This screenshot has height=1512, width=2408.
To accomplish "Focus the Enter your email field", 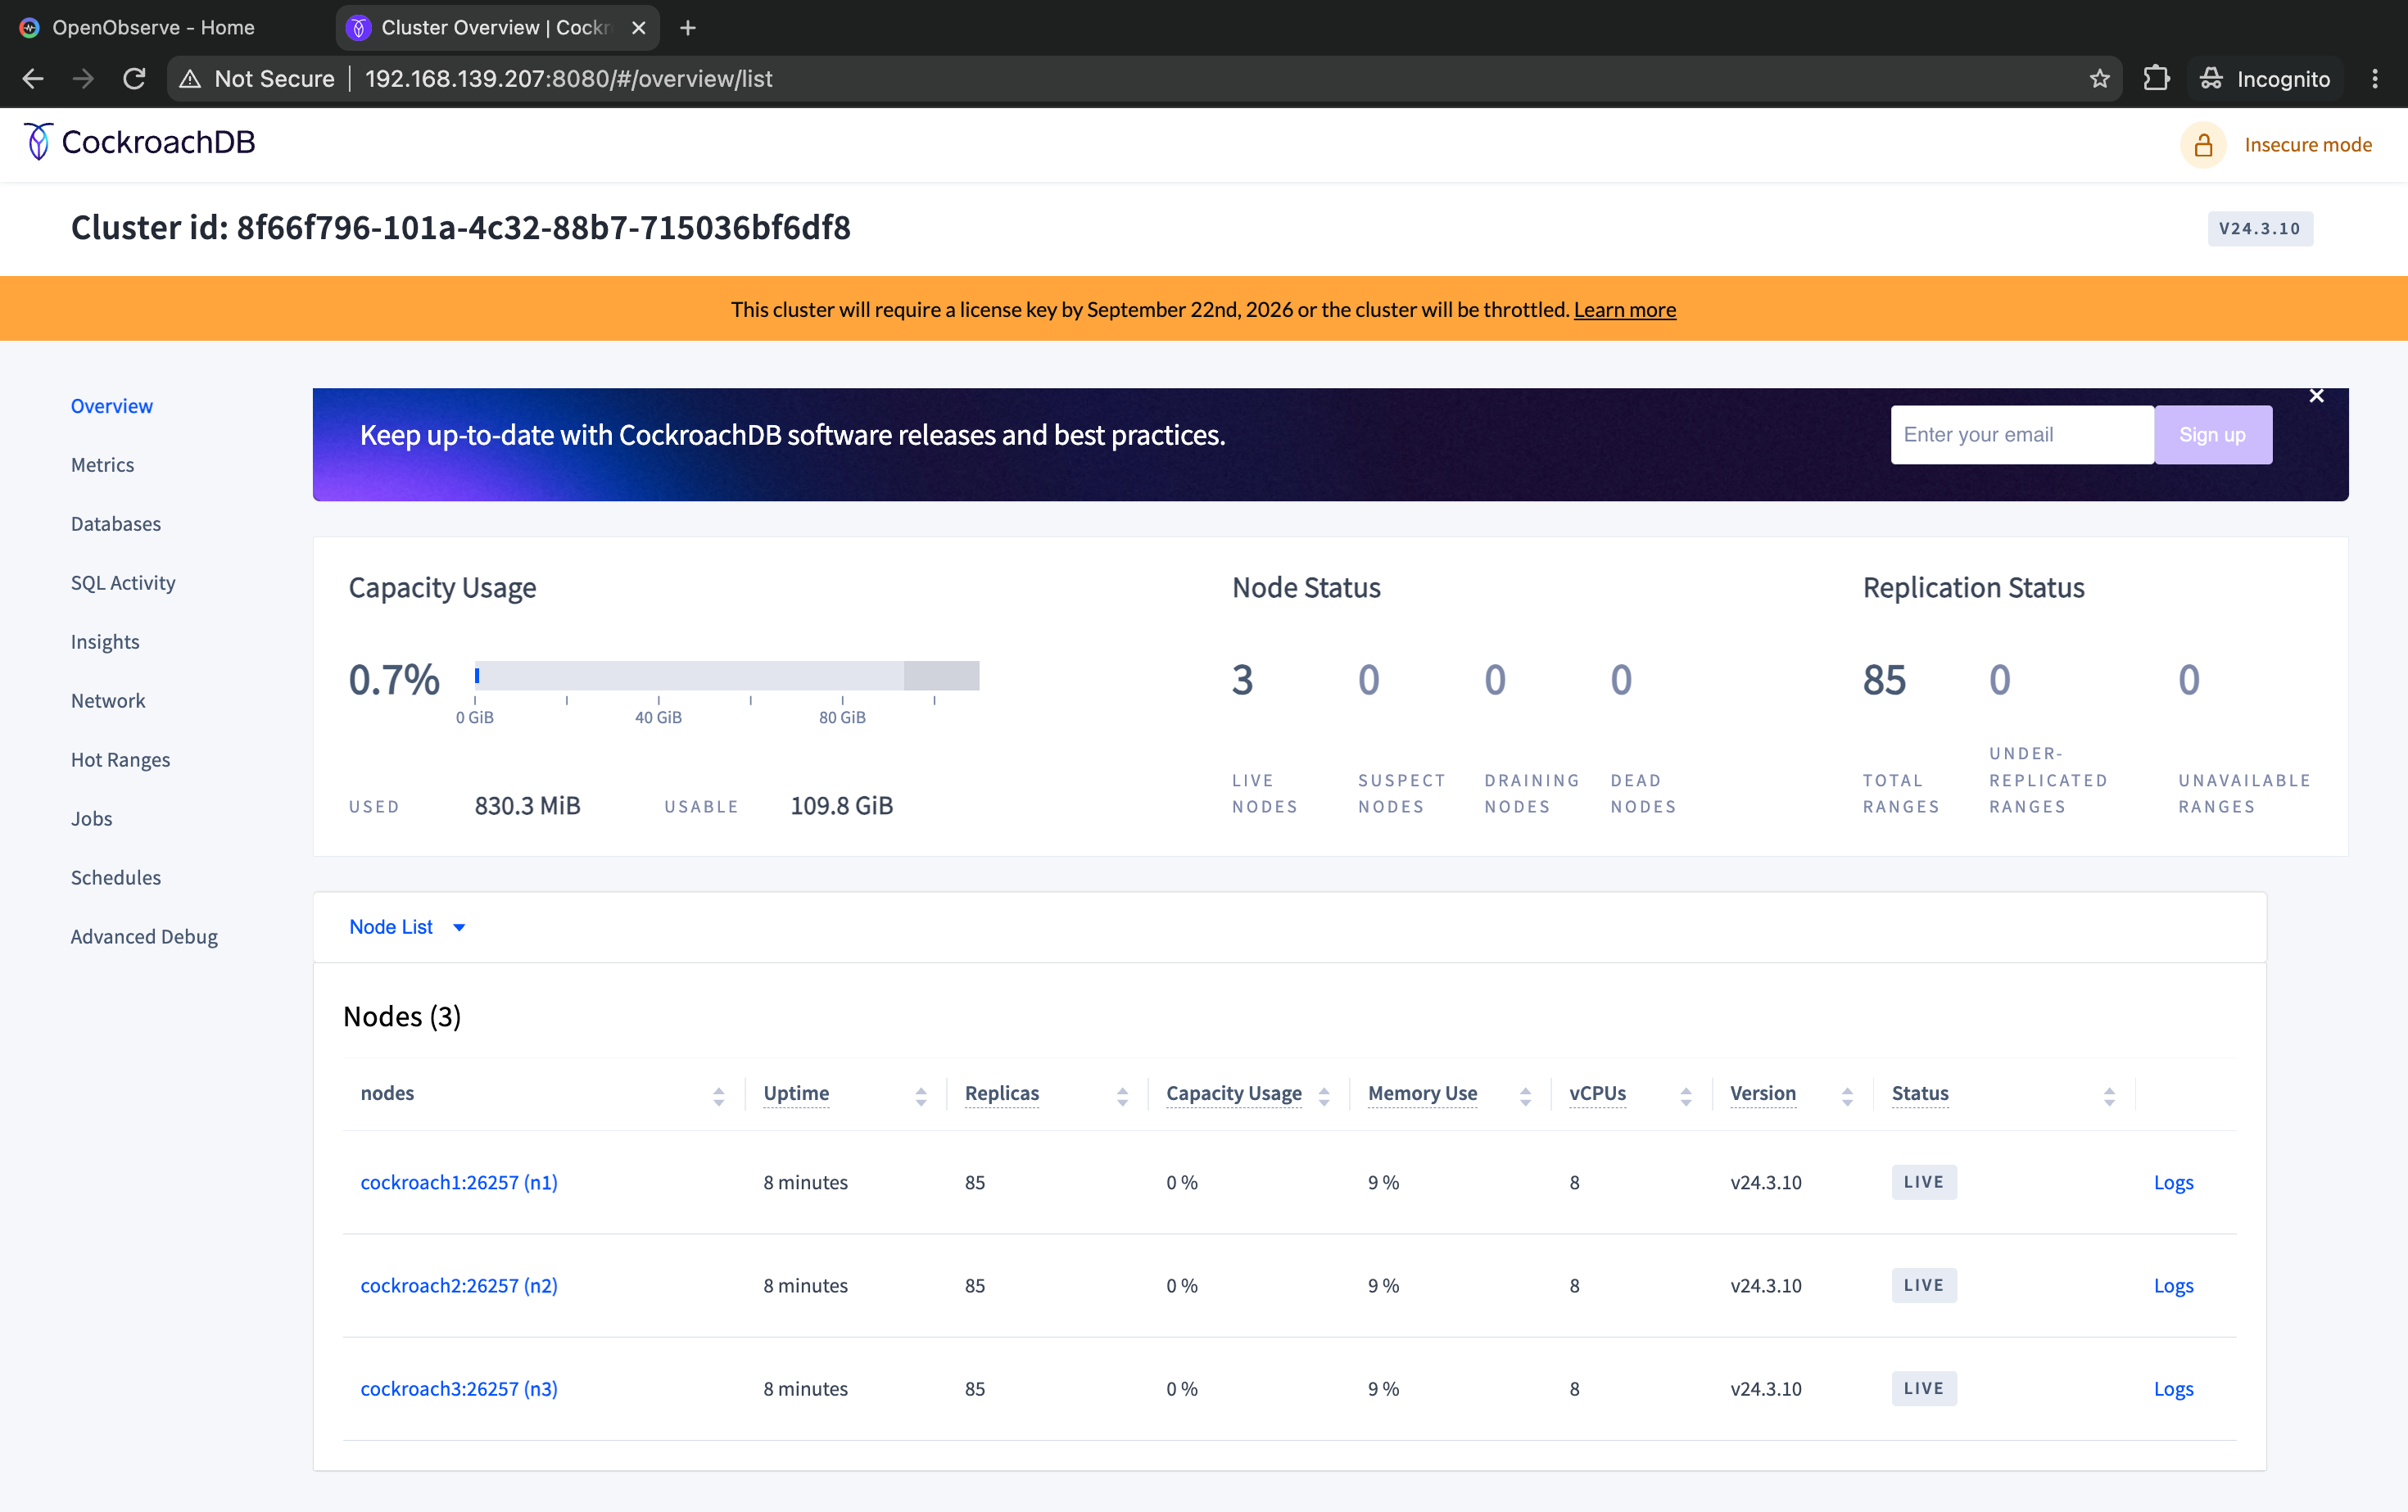I will point(2022,435).
